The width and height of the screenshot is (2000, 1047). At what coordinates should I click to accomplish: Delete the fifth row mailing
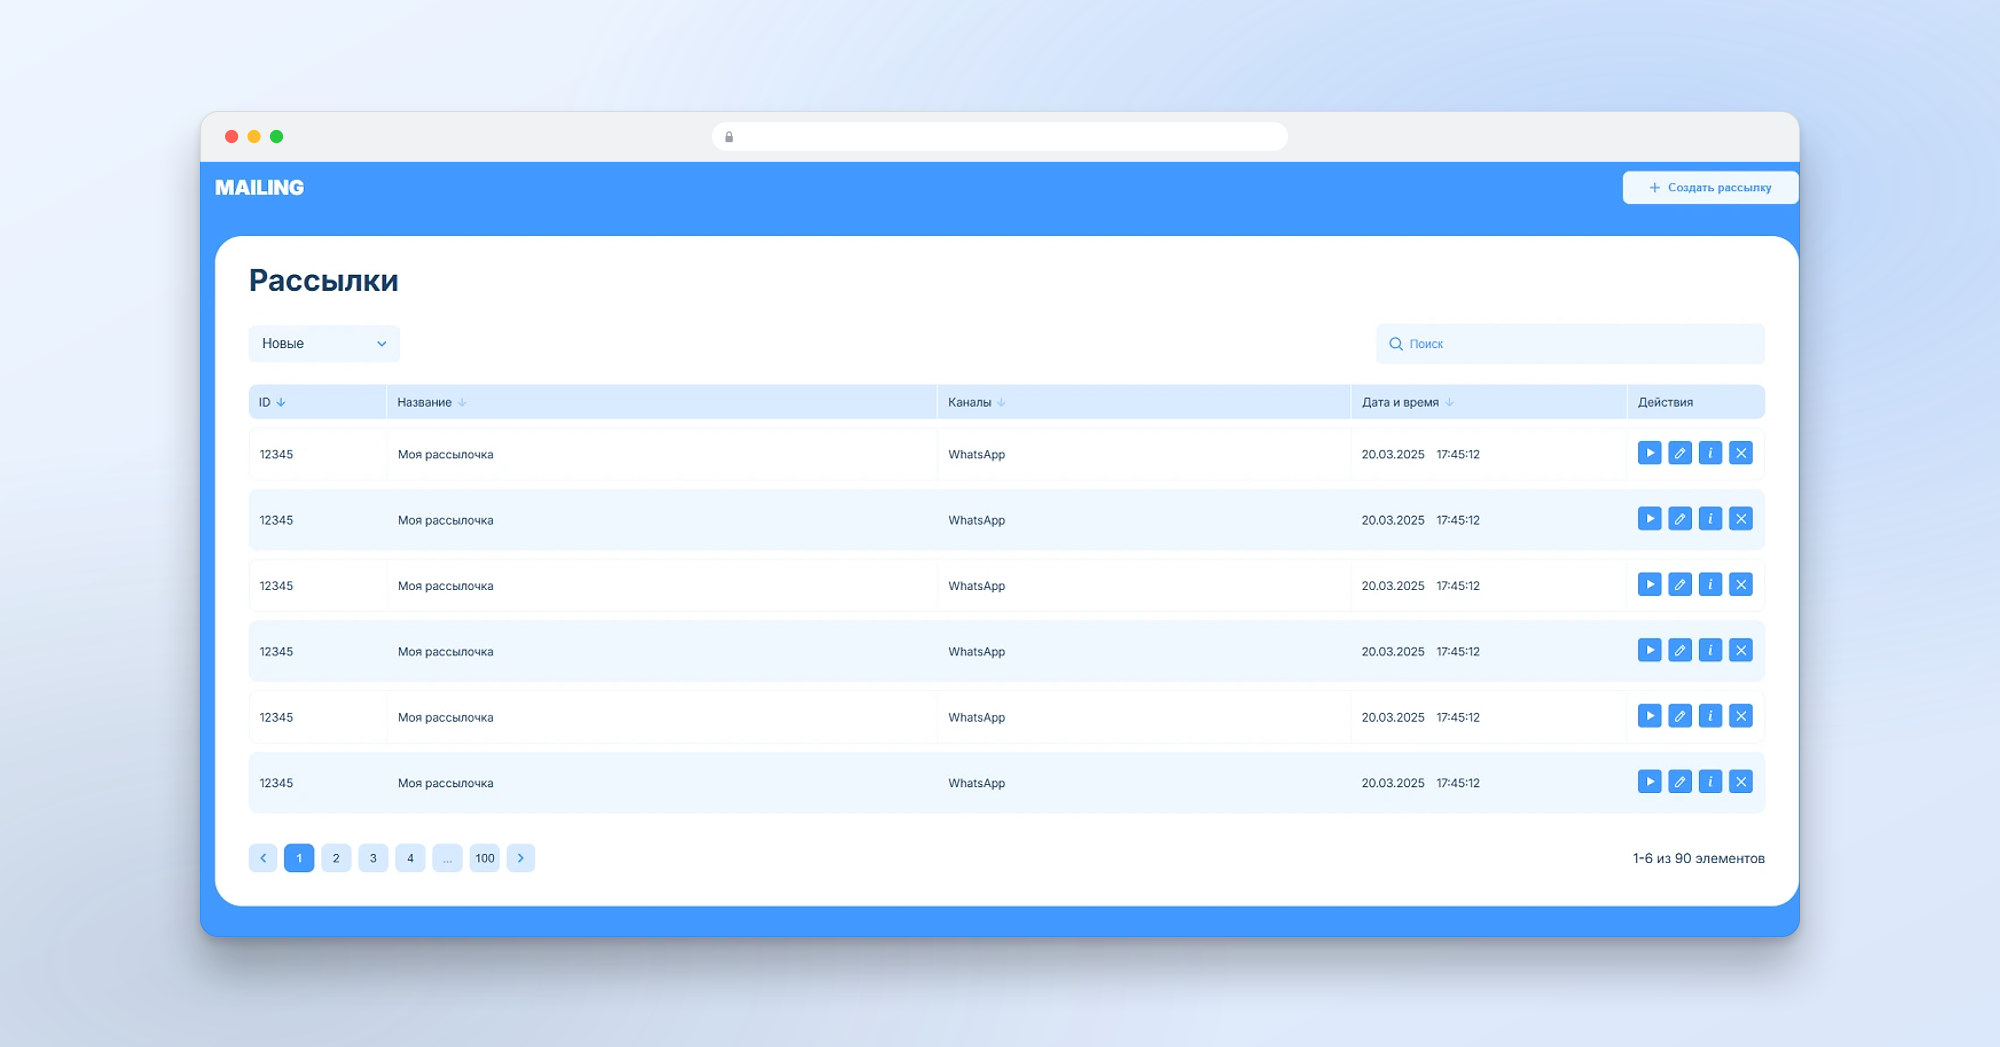coord(1741,716)
